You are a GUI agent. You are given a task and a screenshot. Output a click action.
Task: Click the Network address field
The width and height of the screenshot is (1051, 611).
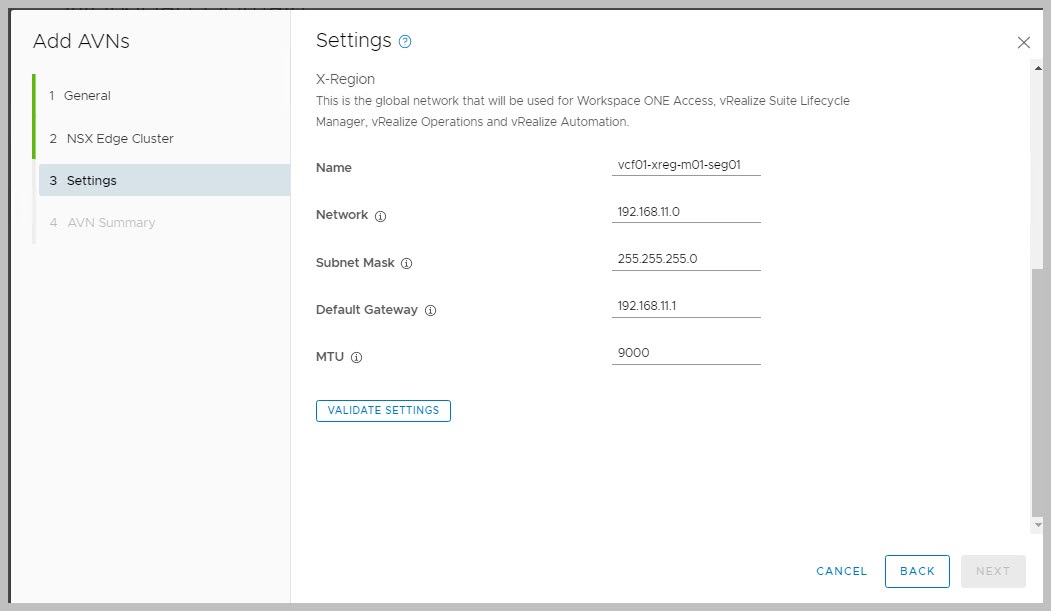(686, 212)
